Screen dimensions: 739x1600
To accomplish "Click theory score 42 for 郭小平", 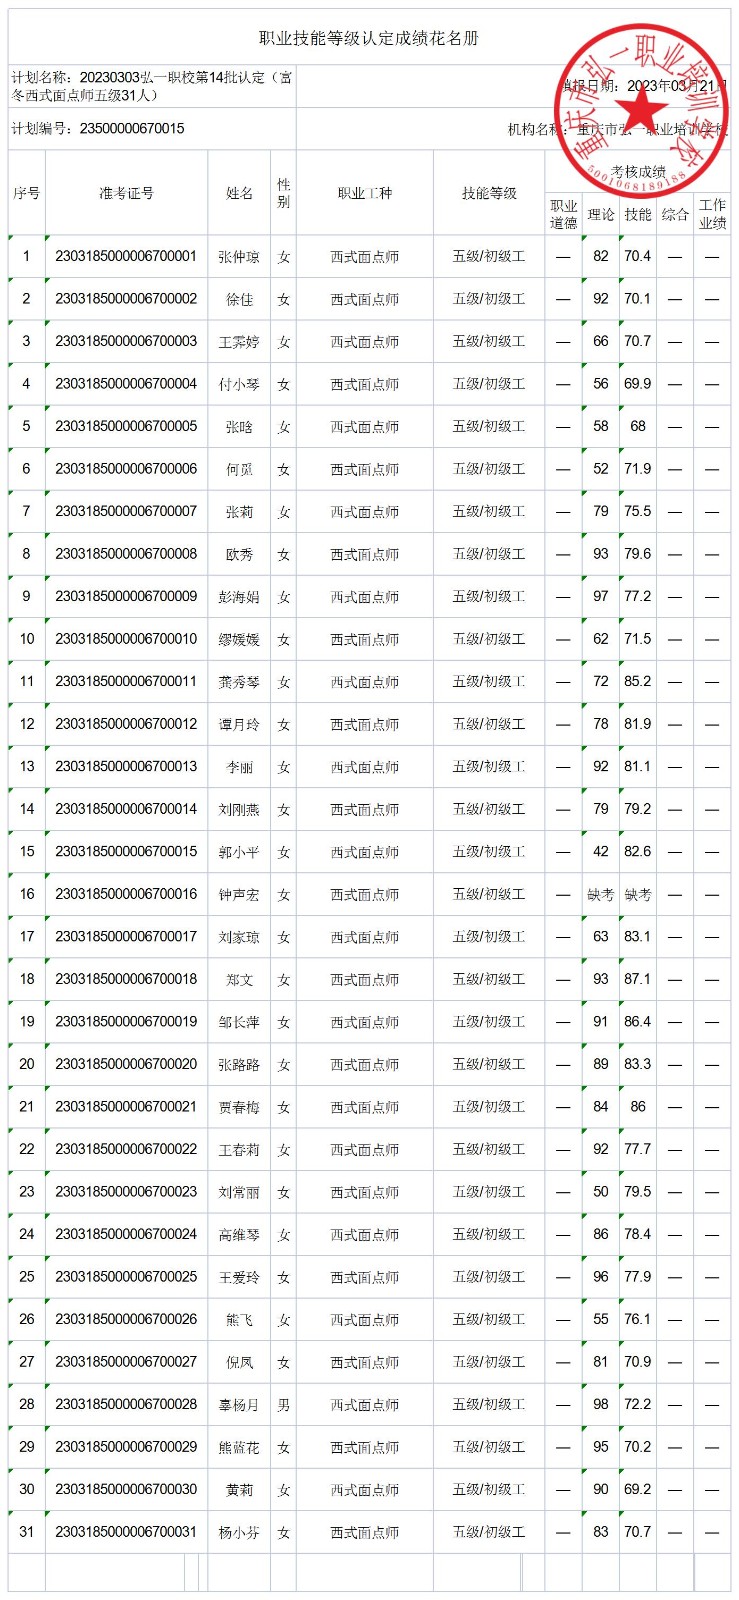I will coord(600,852).
